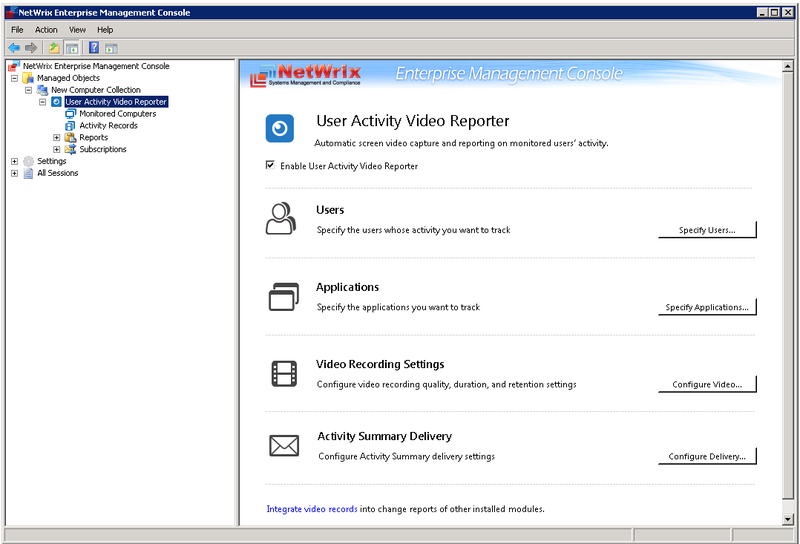
Task: Select the Reports tree label
Action: coord(93,137)
